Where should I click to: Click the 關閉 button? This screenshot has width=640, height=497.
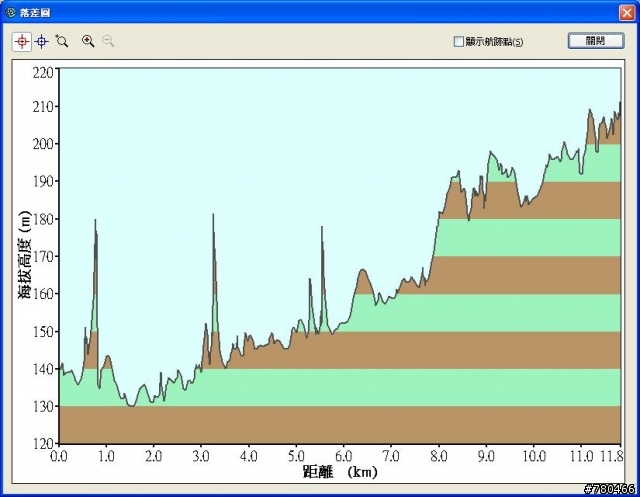click(596, 41)
